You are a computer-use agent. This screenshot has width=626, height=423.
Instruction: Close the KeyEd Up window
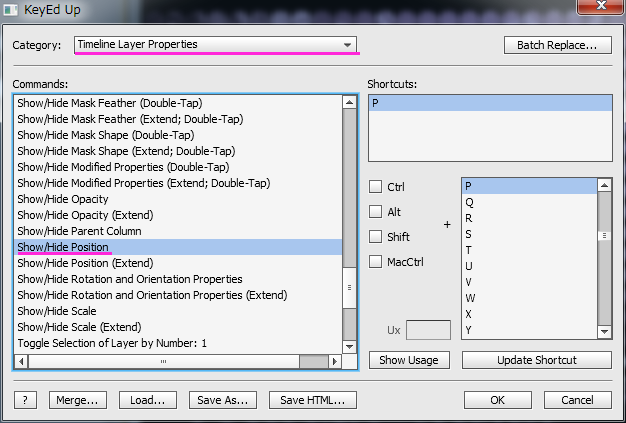tap(601, 6)
